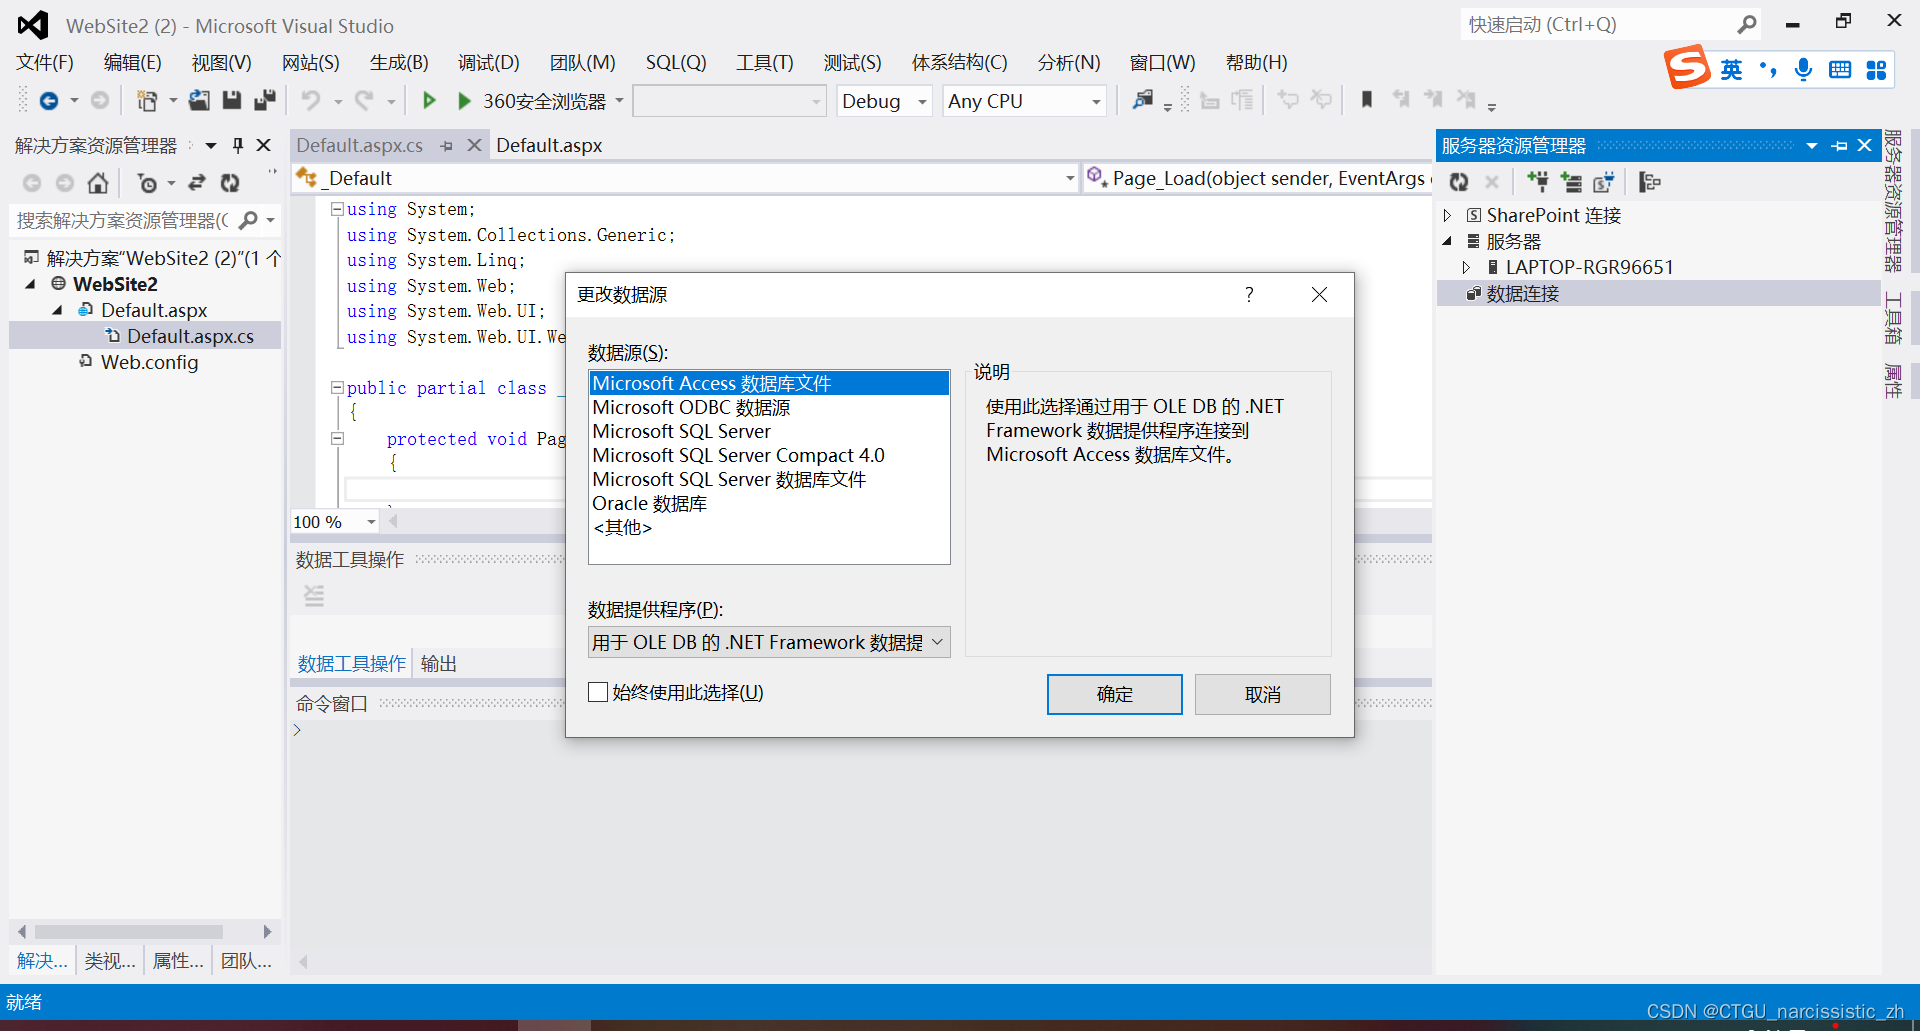Screen dimensions: 1920x1031
Task: Toggle auto-hide pin on Server Explorer panel
Action: tap(1839, 146)
